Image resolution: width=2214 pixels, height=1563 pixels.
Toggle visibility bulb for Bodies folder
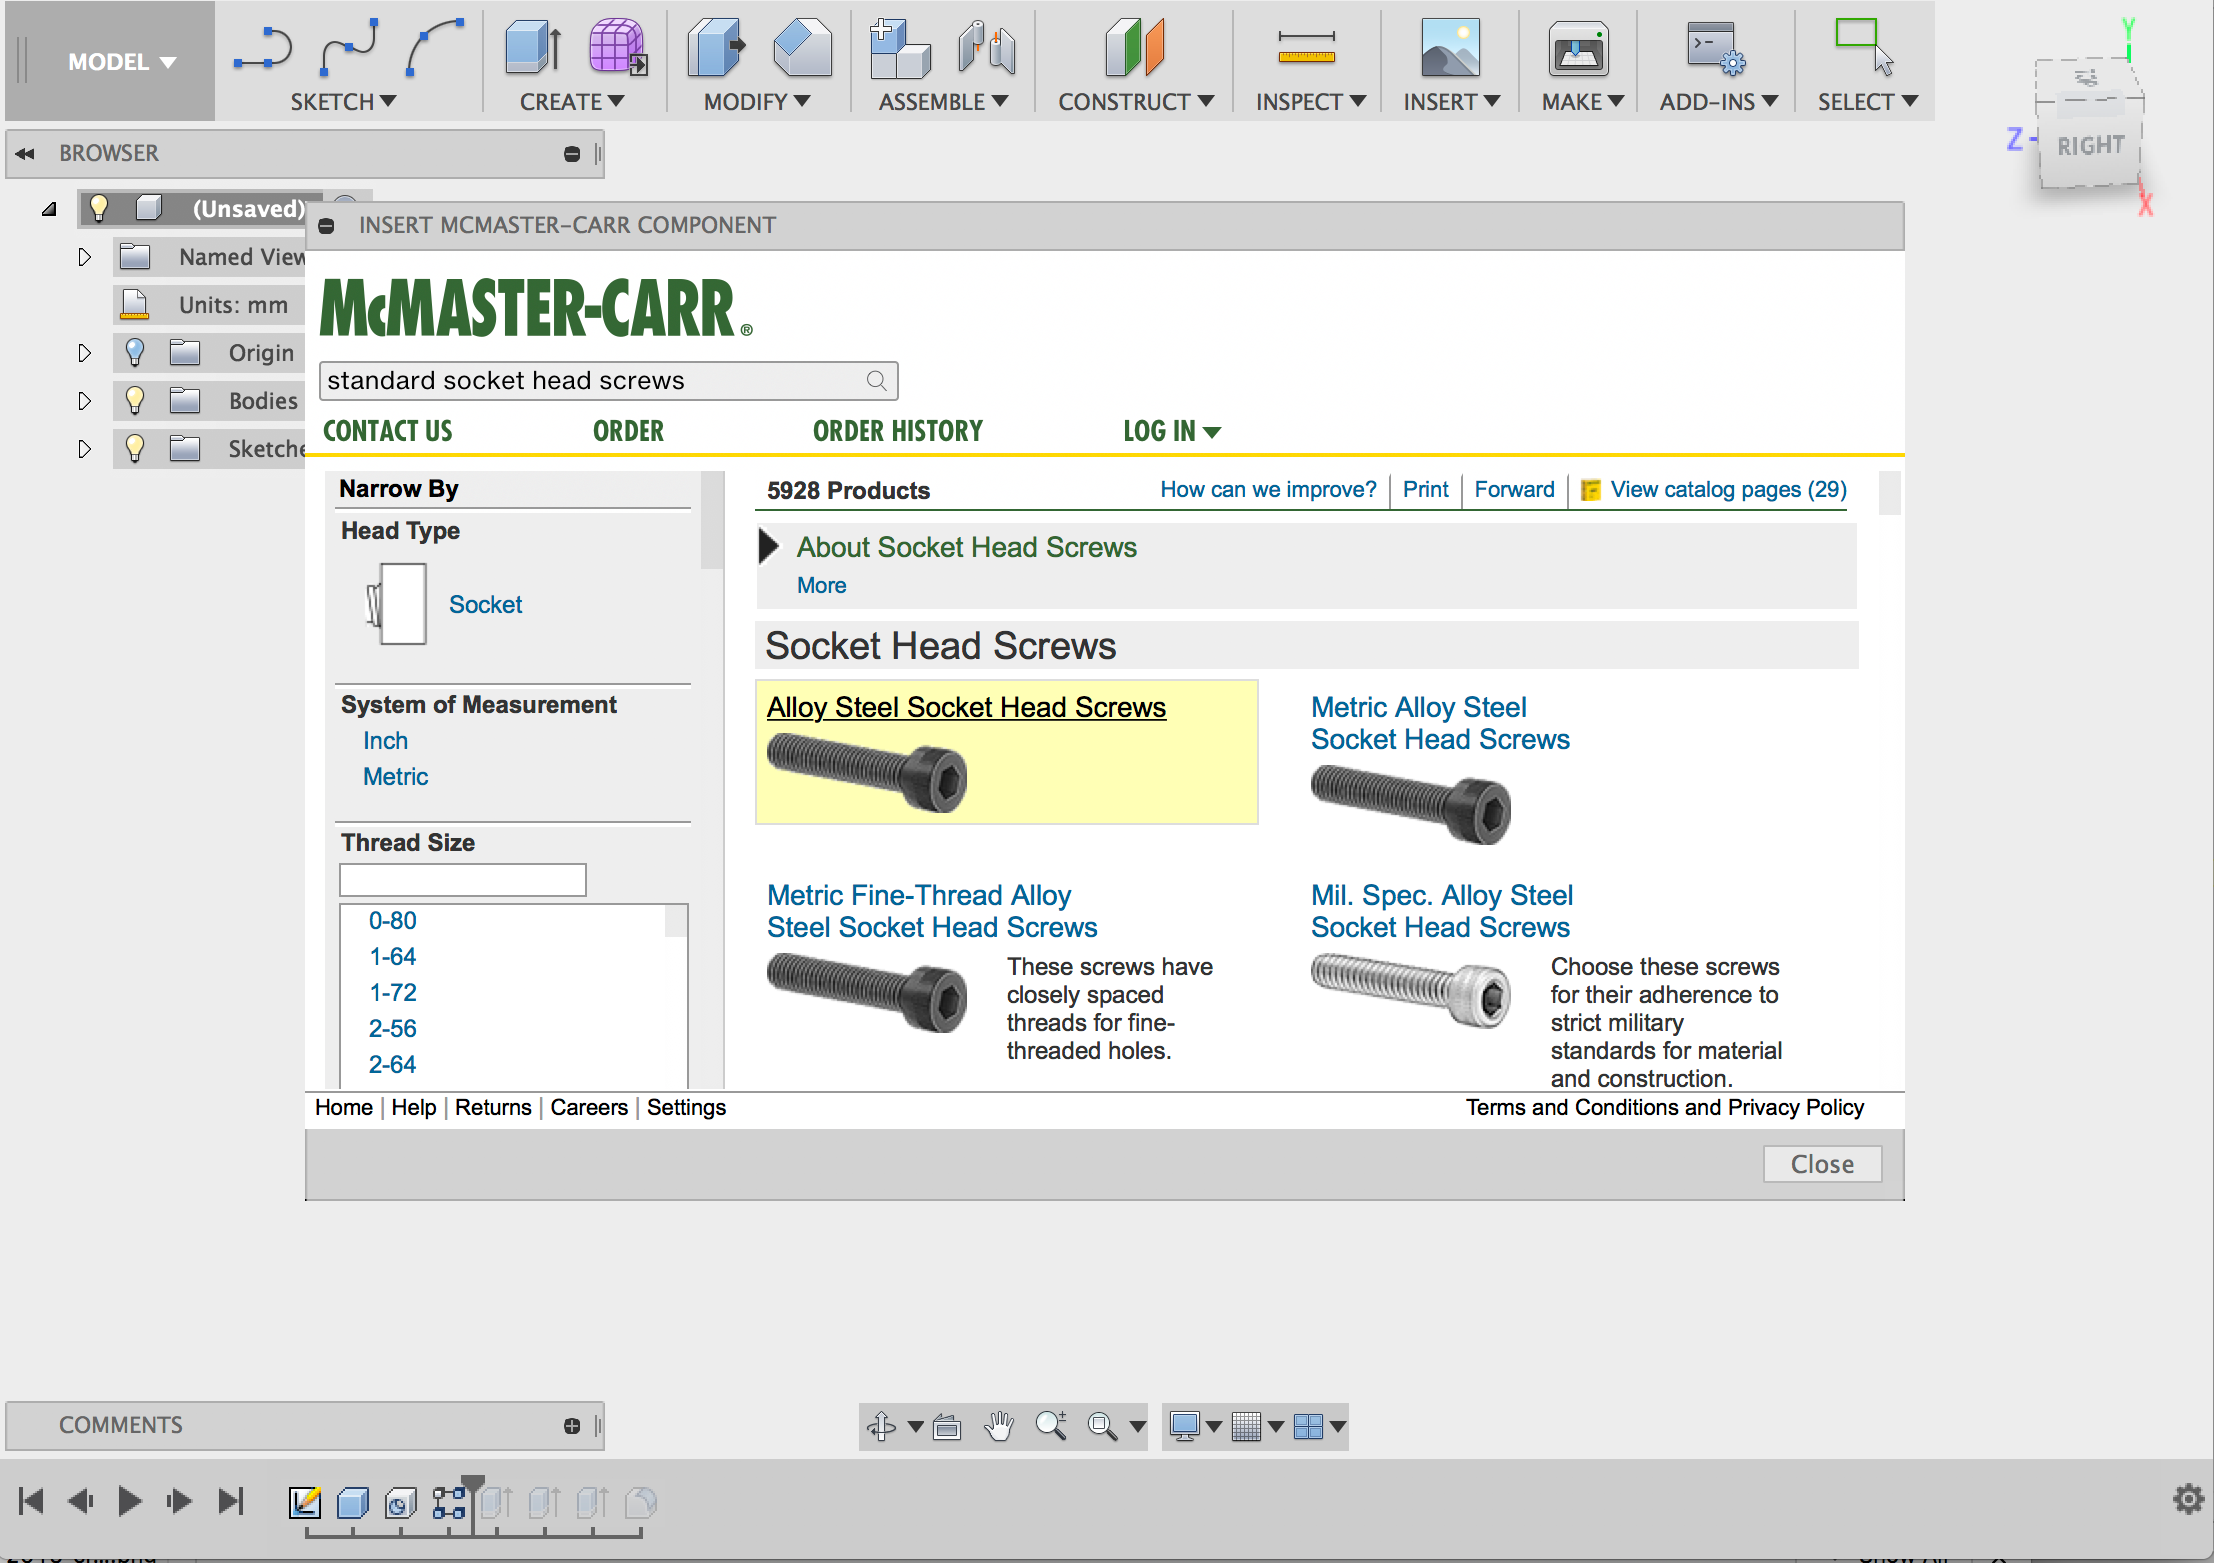tap(135, 400)
